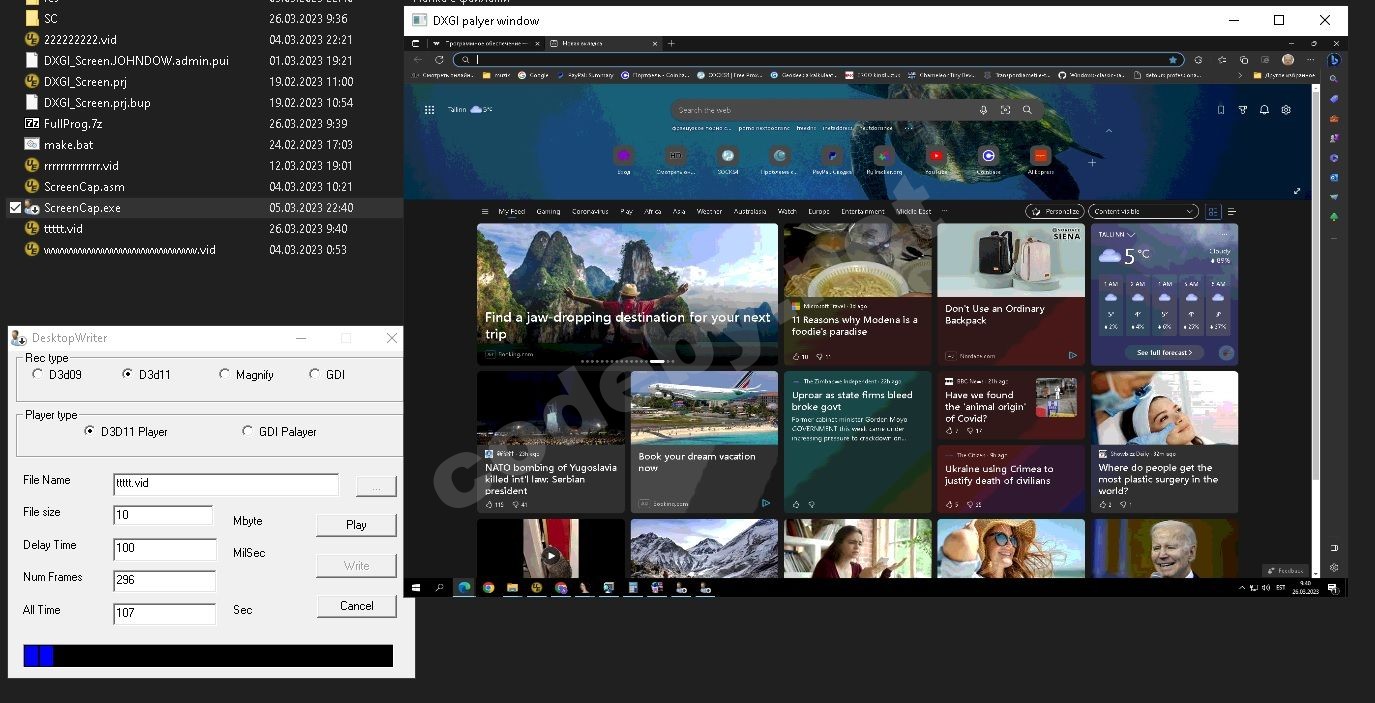
Task: Select the GDI Palayer radio button
Action: point(248,432)
